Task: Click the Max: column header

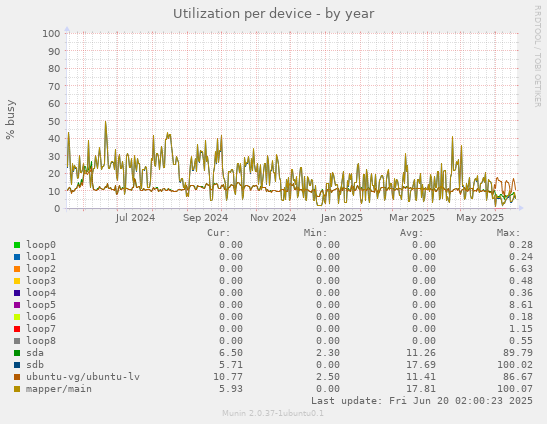Action: click(x=509, y=233)
